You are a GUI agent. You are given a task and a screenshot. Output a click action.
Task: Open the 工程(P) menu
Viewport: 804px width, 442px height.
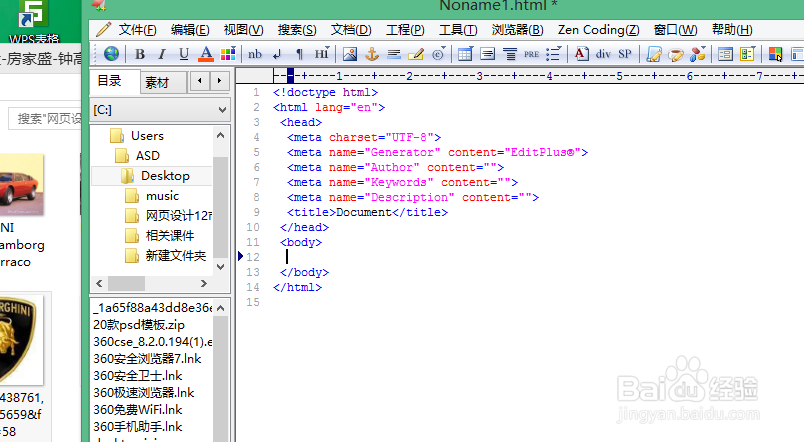[405, 30]
